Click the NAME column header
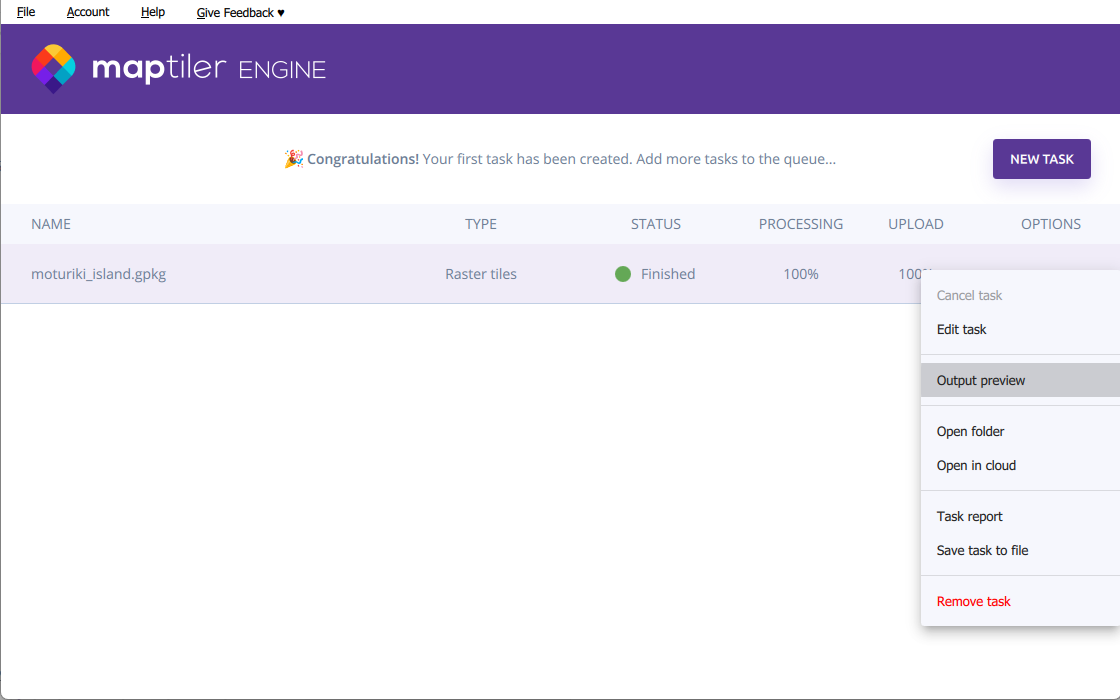The image size is (1120, 700). point(51,224)
